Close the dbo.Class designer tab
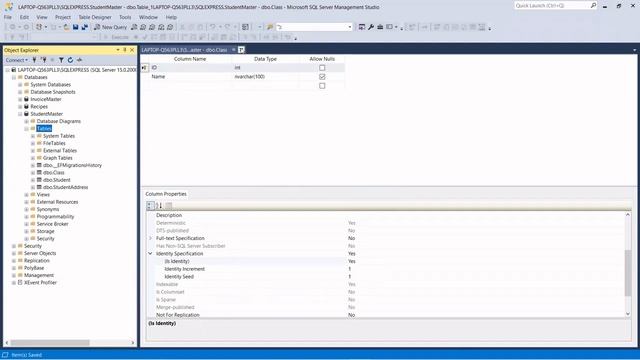The image size is (640, 360). point(241,50)
